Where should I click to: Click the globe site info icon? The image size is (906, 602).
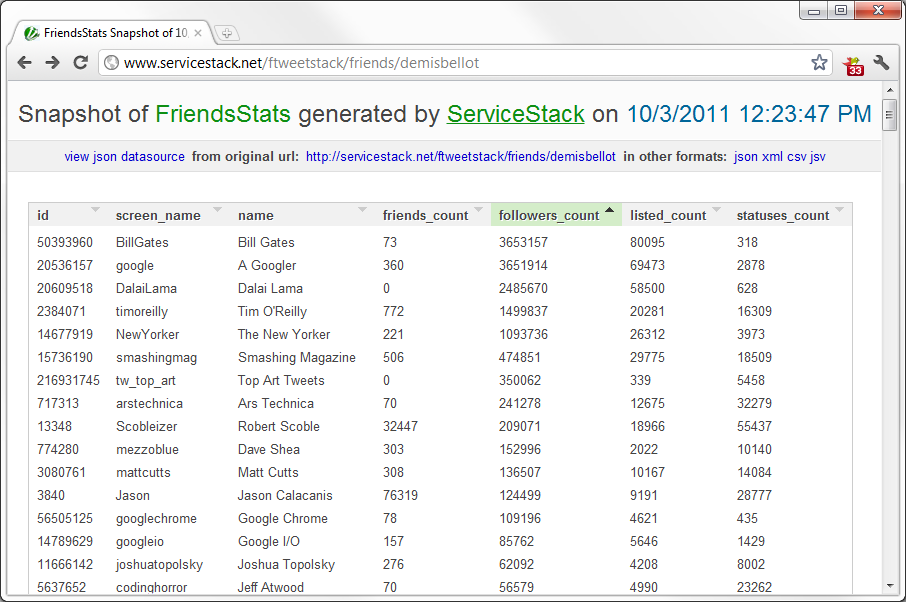point(112,62)
